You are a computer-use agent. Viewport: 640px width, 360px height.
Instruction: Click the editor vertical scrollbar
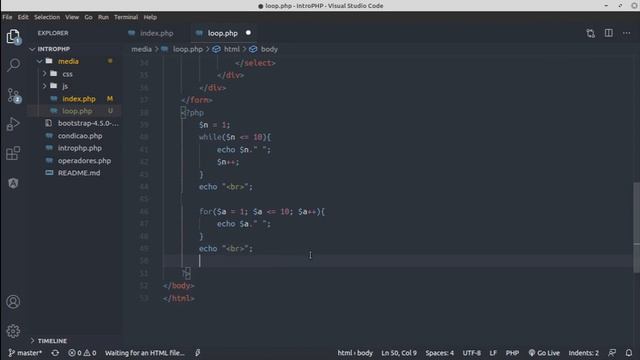636,227
